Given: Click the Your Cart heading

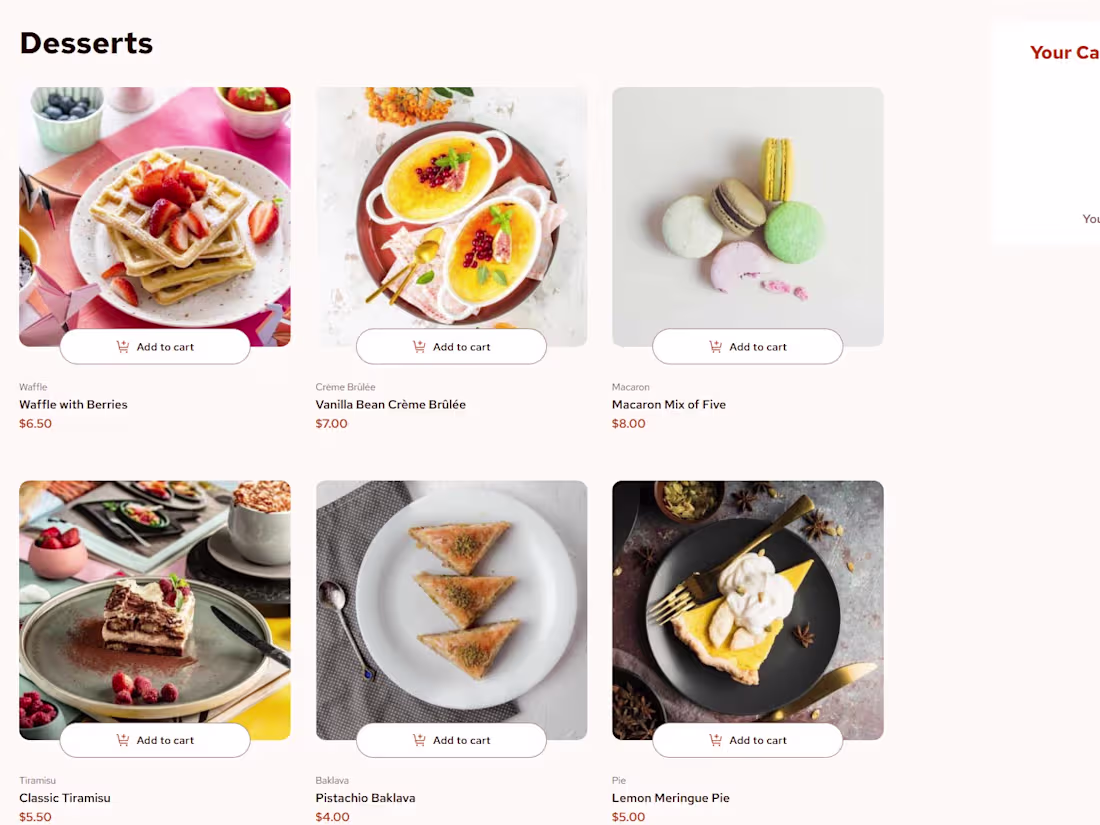Looking at the screenshot, I should [x=1063, y=52].
